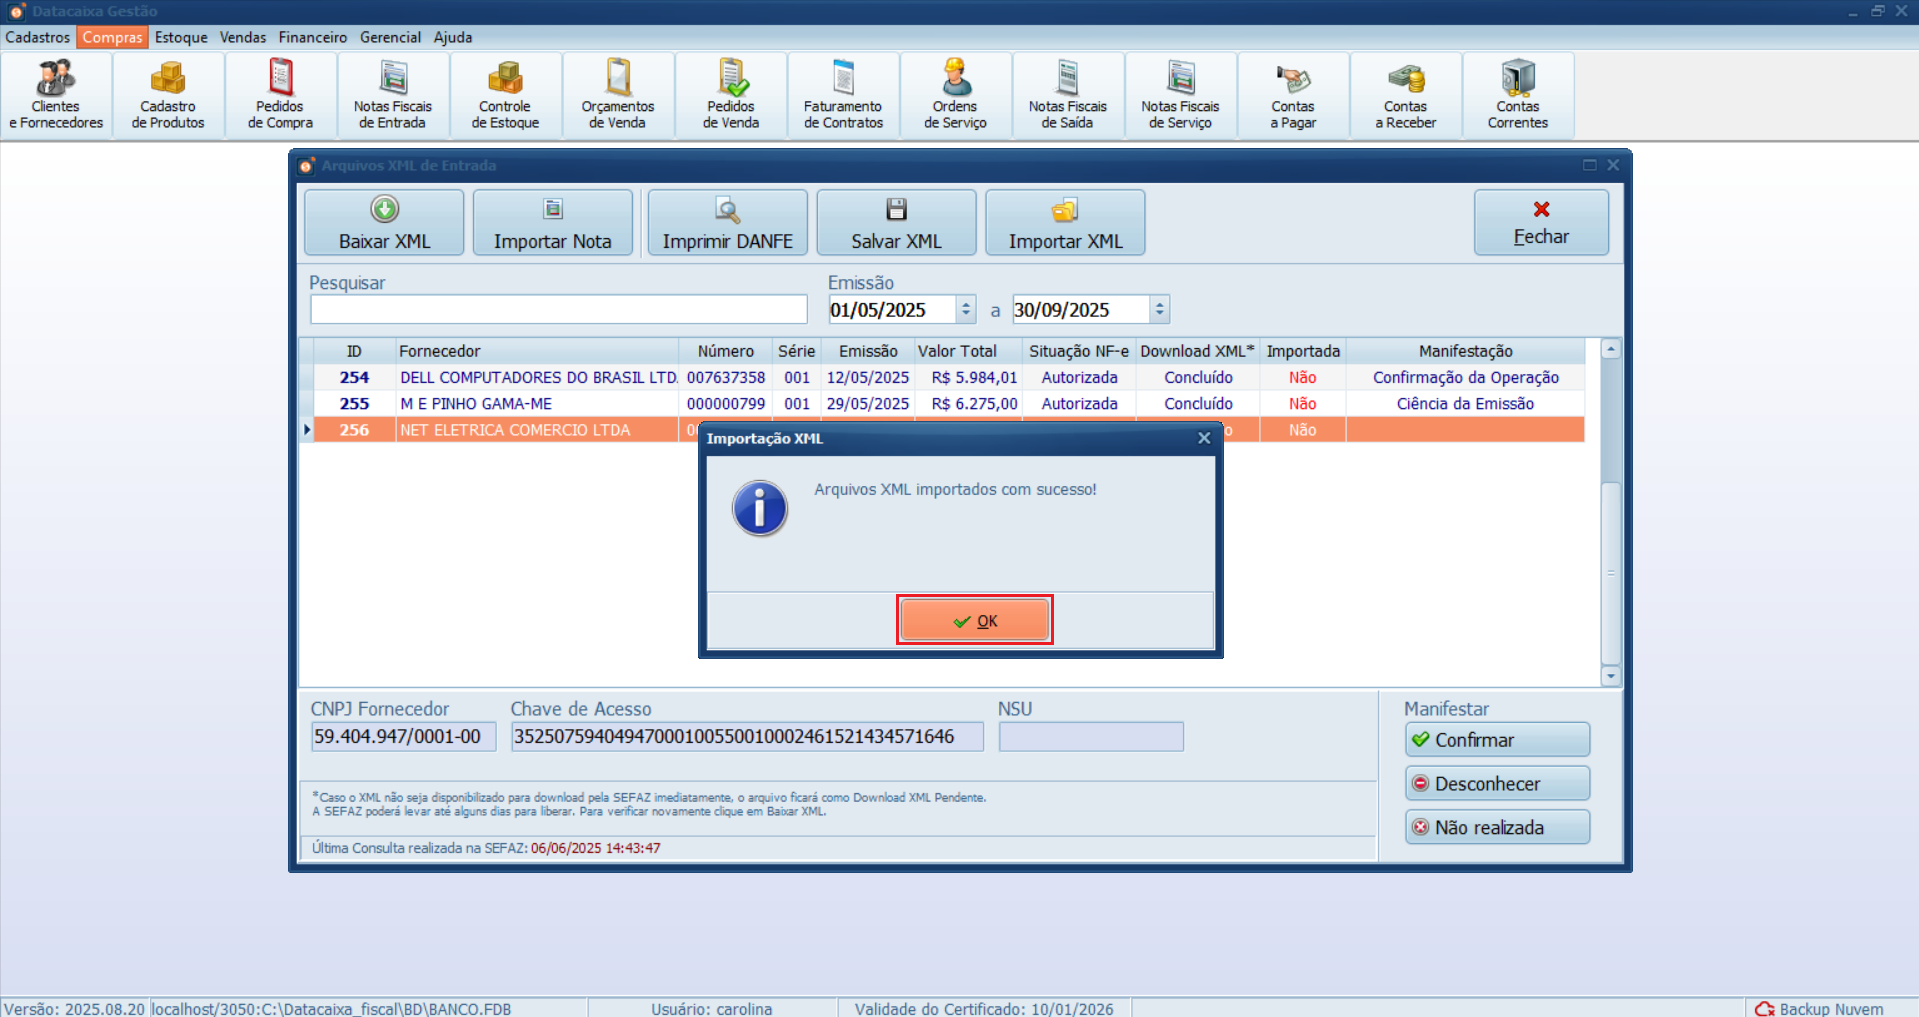
Task: Click Confirmação da Operação cell
Action: [x=1465, y=378]
